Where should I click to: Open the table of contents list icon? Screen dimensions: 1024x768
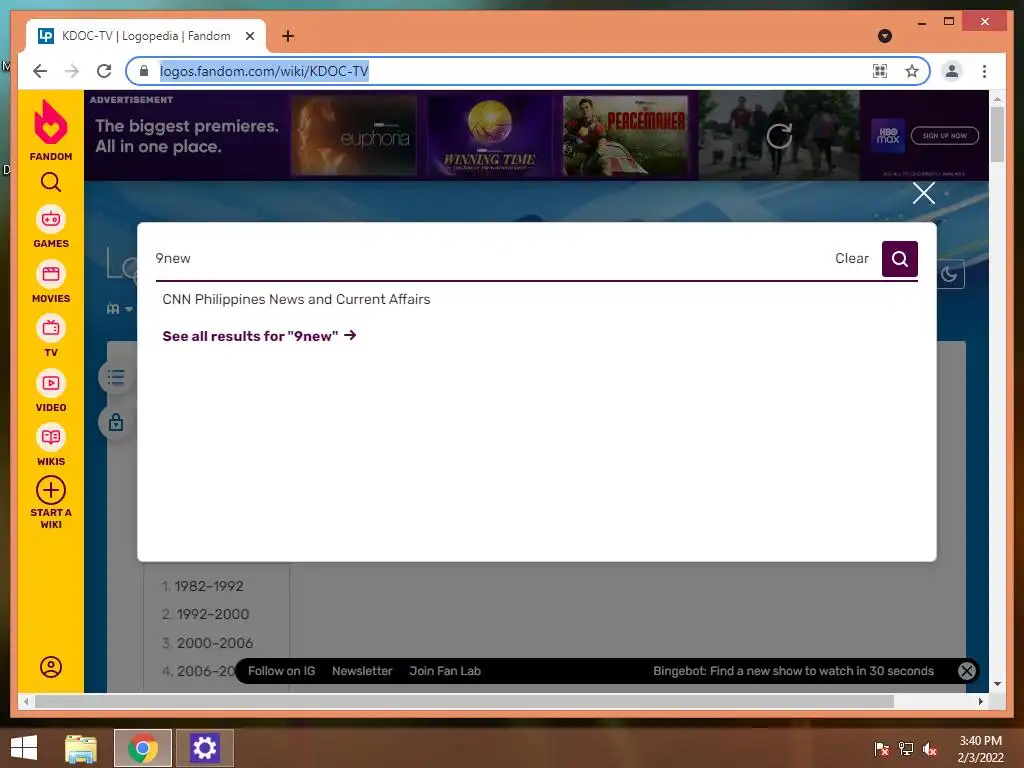(x=116, y=377)
